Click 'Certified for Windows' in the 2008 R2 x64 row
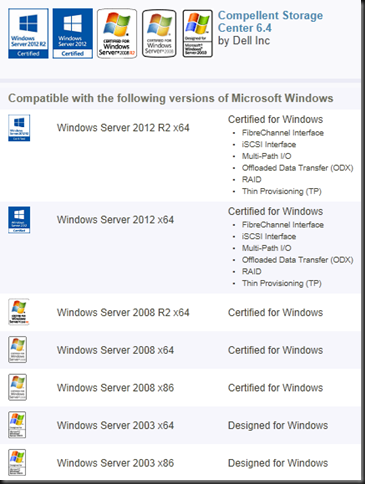Viewport: 365px width, 484px height. tap(275, 312)
